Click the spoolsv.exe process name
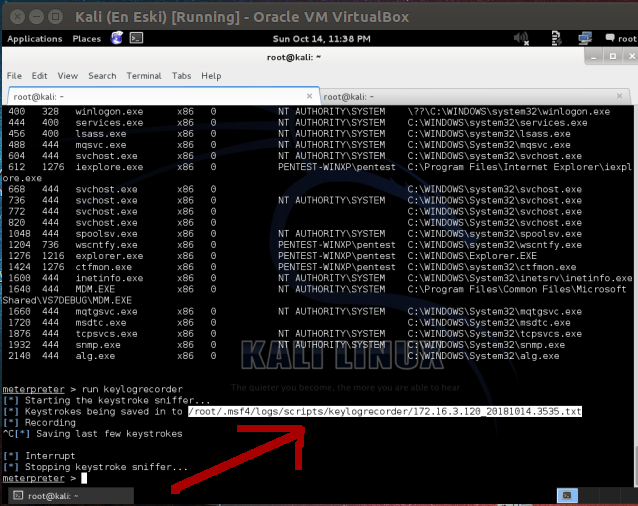Viewport: 638px width, 506px height. [106, 234]
